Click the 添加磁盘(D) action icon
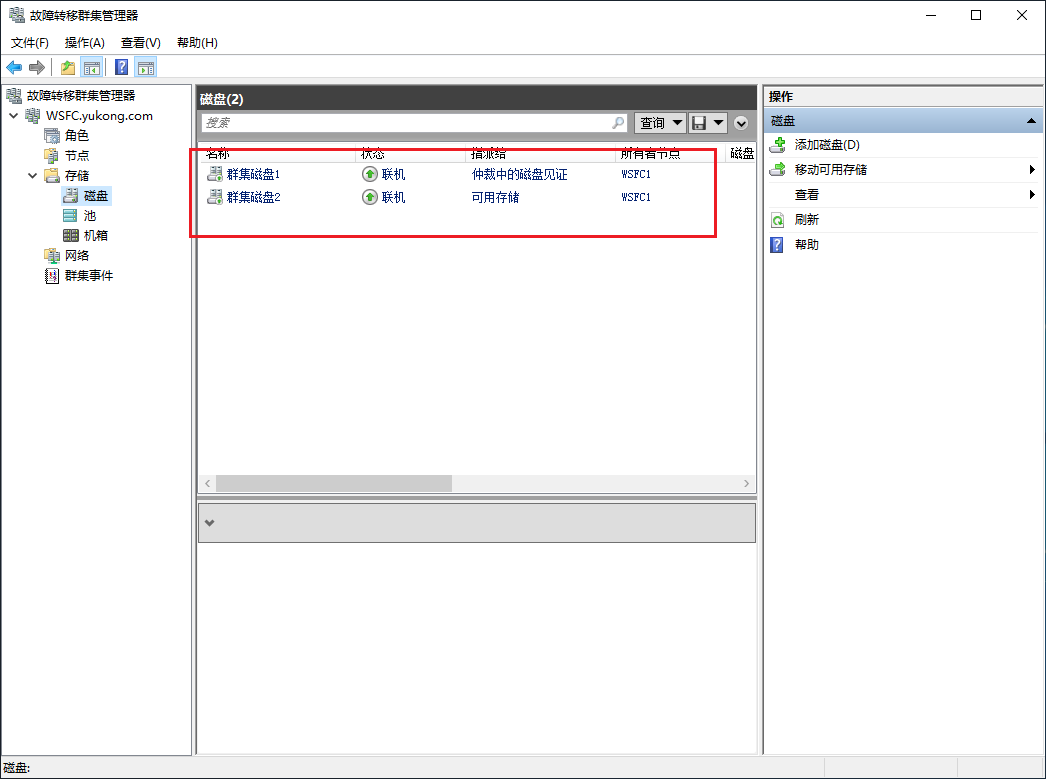The width and height of the screenshot is (1046, 779). (777, 145)
